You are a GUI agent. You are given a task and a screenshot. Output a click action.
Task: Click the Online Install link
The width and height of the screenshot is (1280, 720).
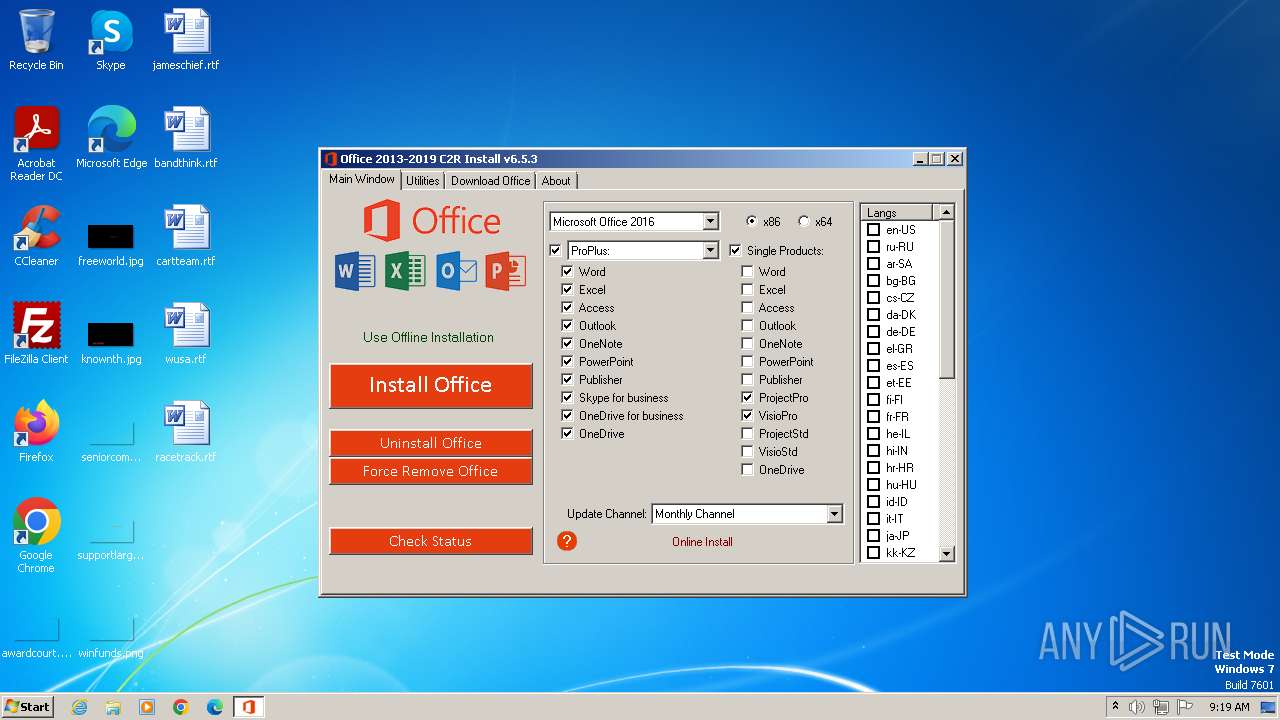pyautogui.click(x=702, y=541)
